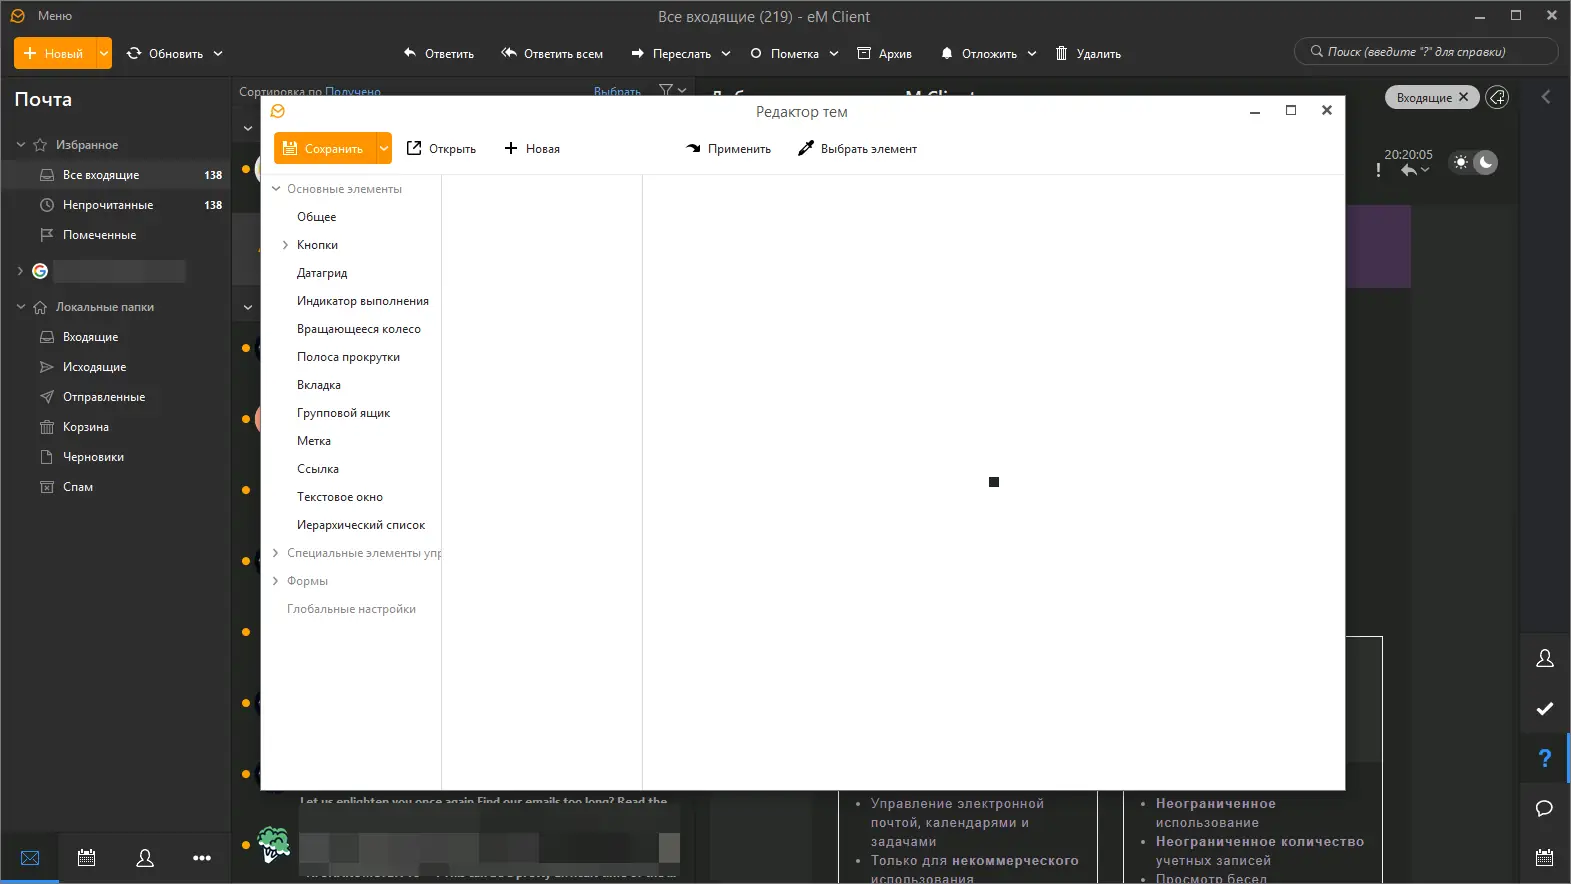Open Глобальные настройки in the tree
Image resolution: width=1571 pixels, height=884 pixels.
tap(351, 609)
